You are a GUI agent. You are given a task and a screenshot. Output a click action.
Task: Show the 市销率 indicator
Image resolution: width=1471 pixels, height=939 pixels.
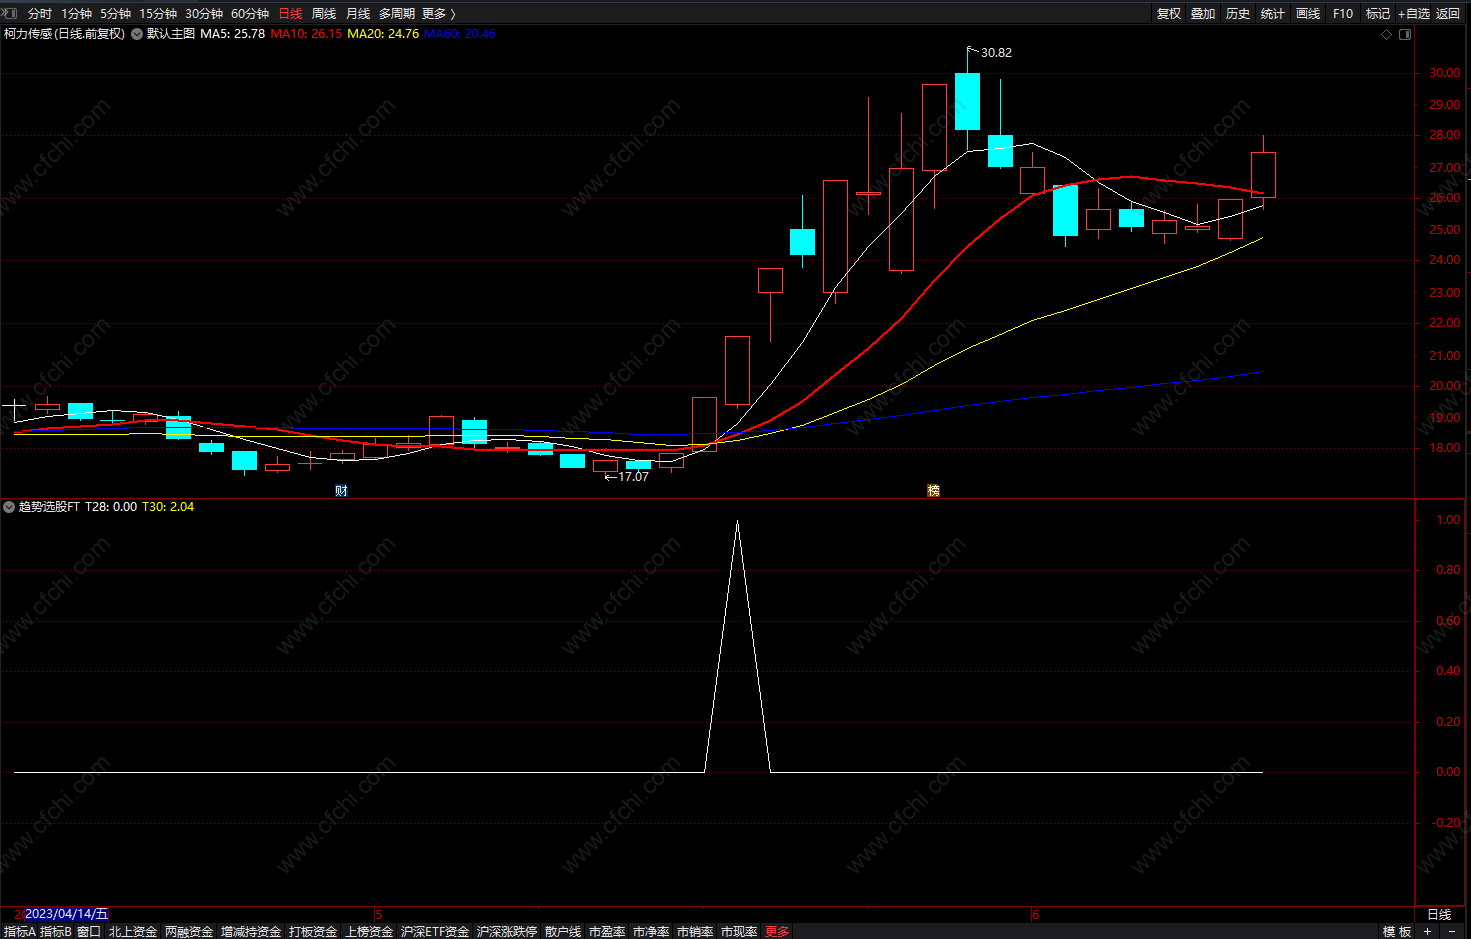695,931
